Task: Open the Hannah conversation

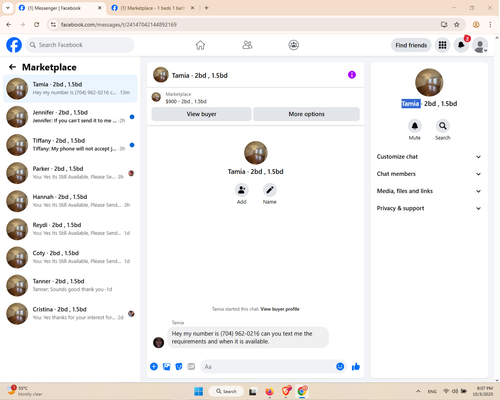Action: tap(70, 201)
